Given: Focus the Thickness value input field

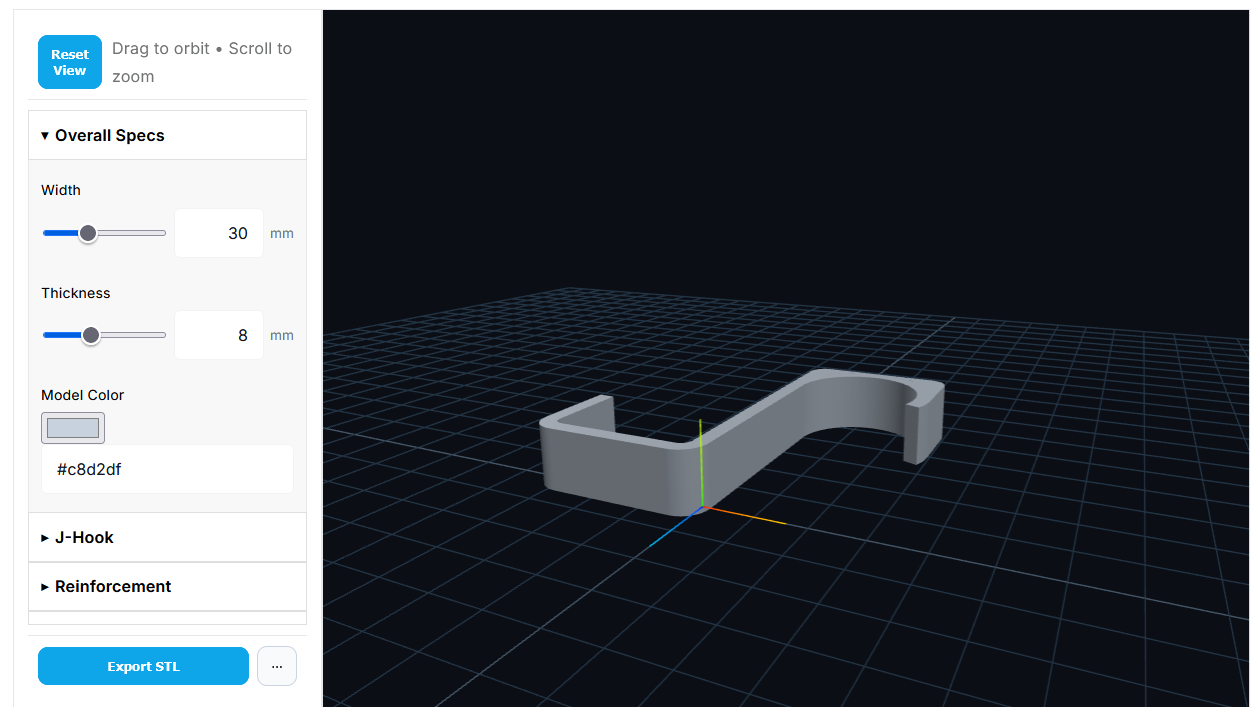Looking at the screenshot, I should (219, 335).
